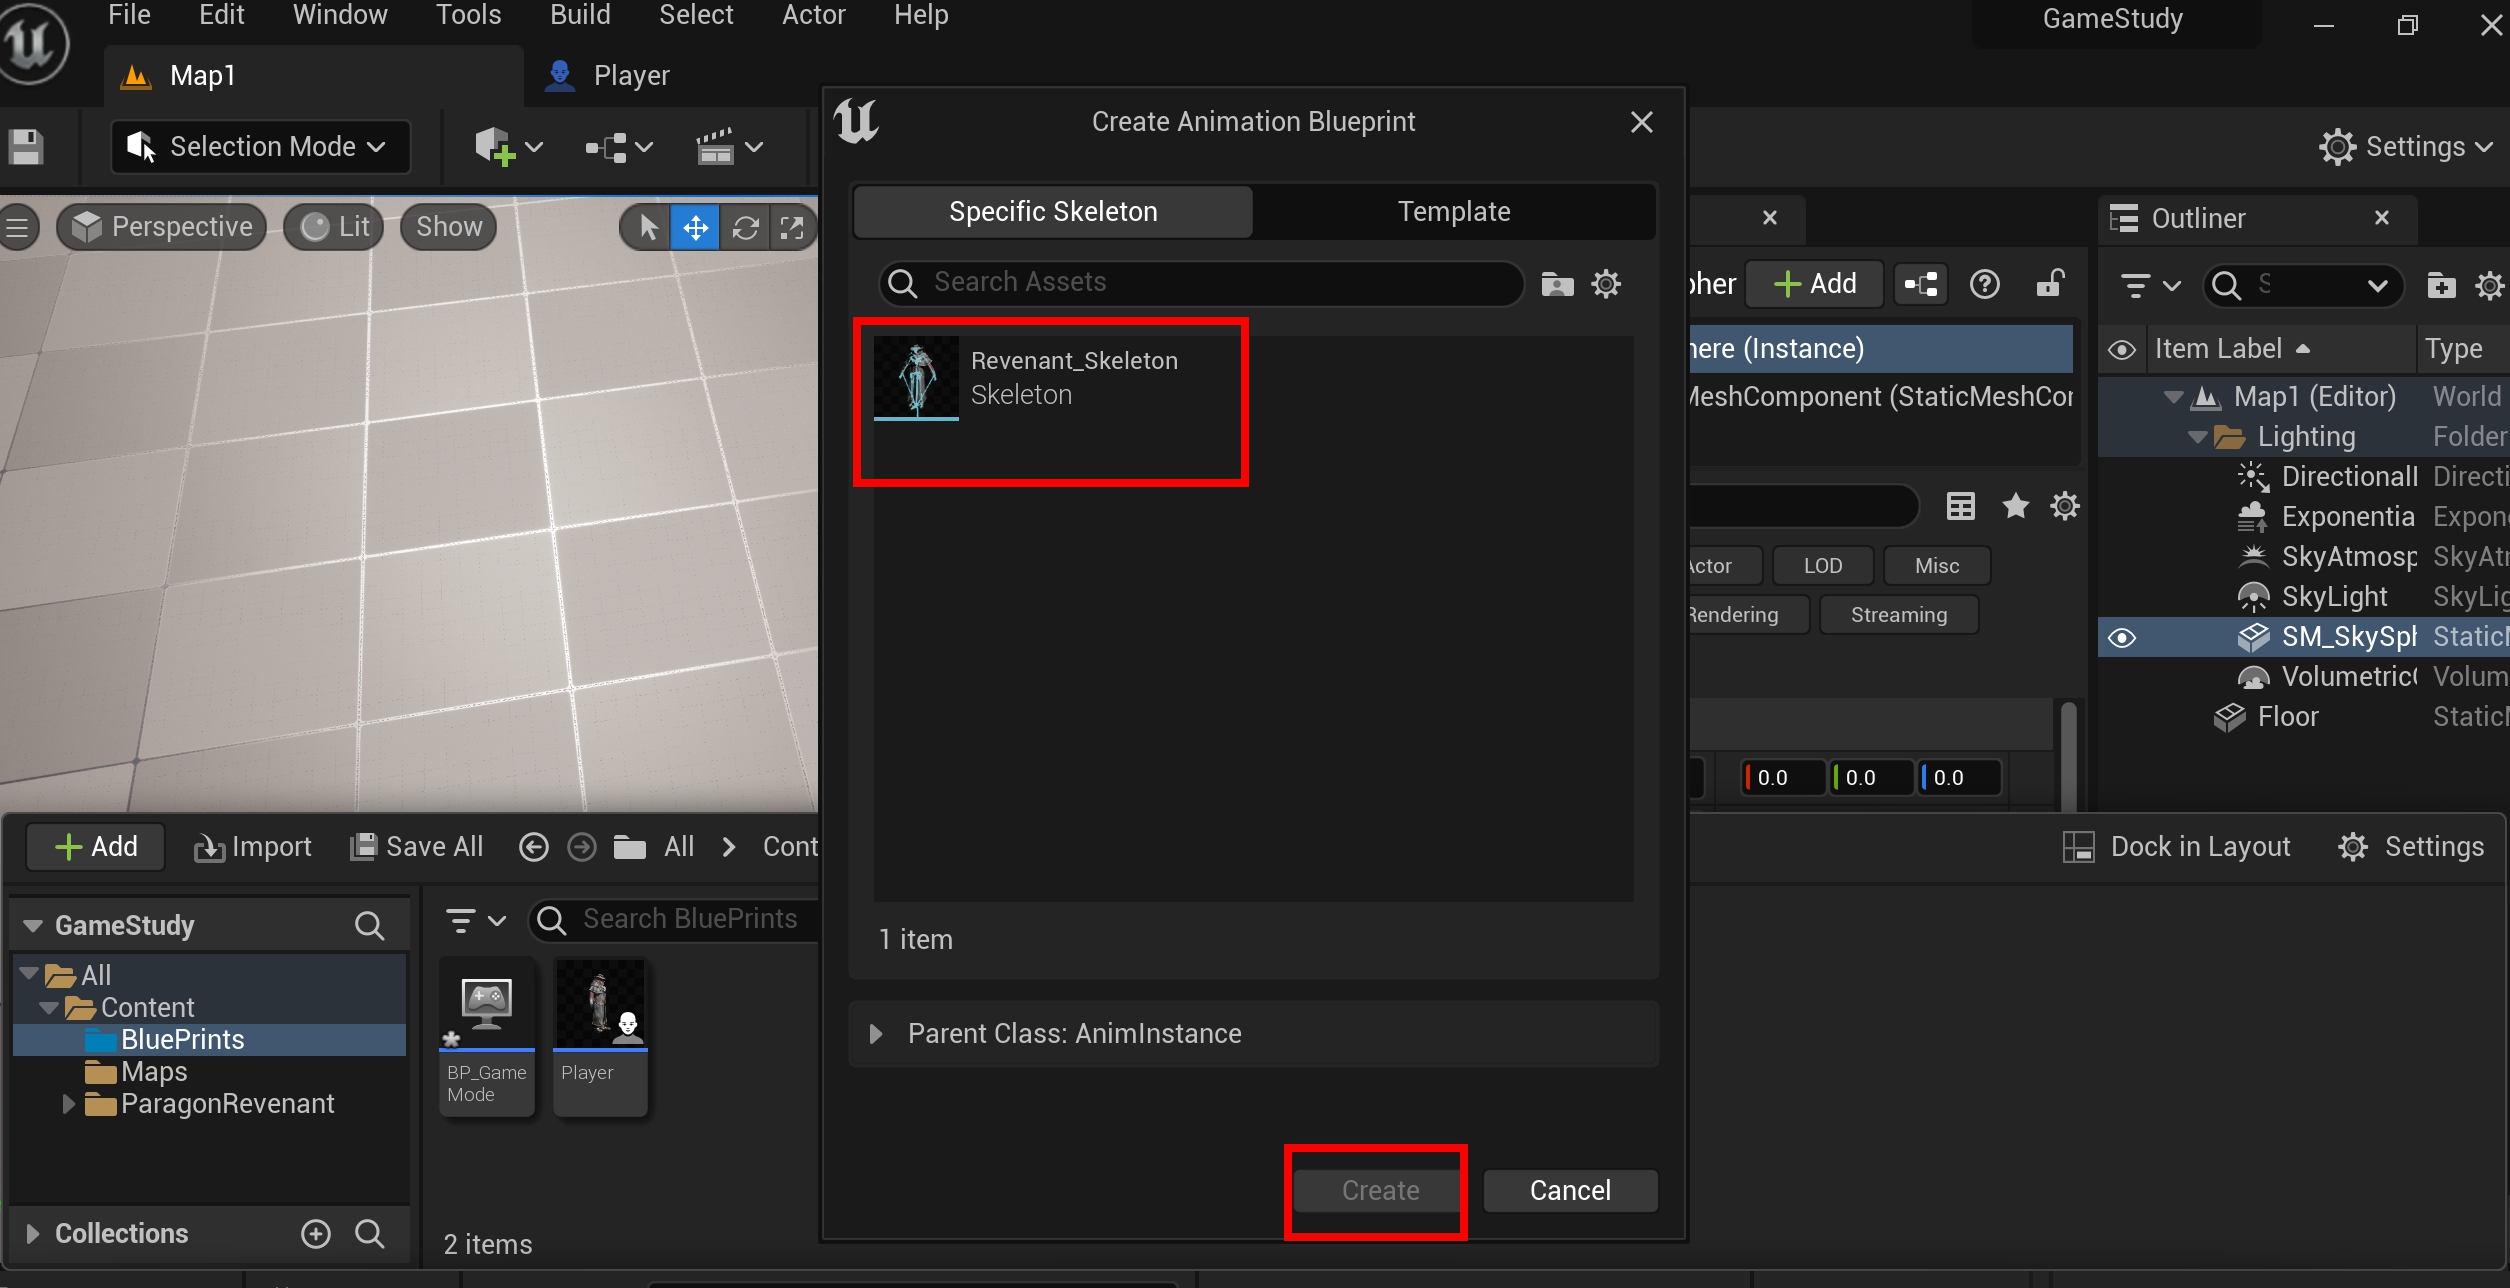Search the GameStudy source tree magnifier
The image size is (2510, 1288).
(x=369, y=926)
